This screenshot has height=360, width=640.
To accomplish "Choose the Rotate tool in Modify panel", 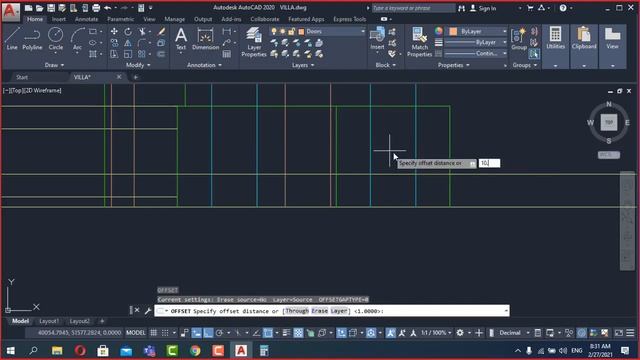I will 128,31.
